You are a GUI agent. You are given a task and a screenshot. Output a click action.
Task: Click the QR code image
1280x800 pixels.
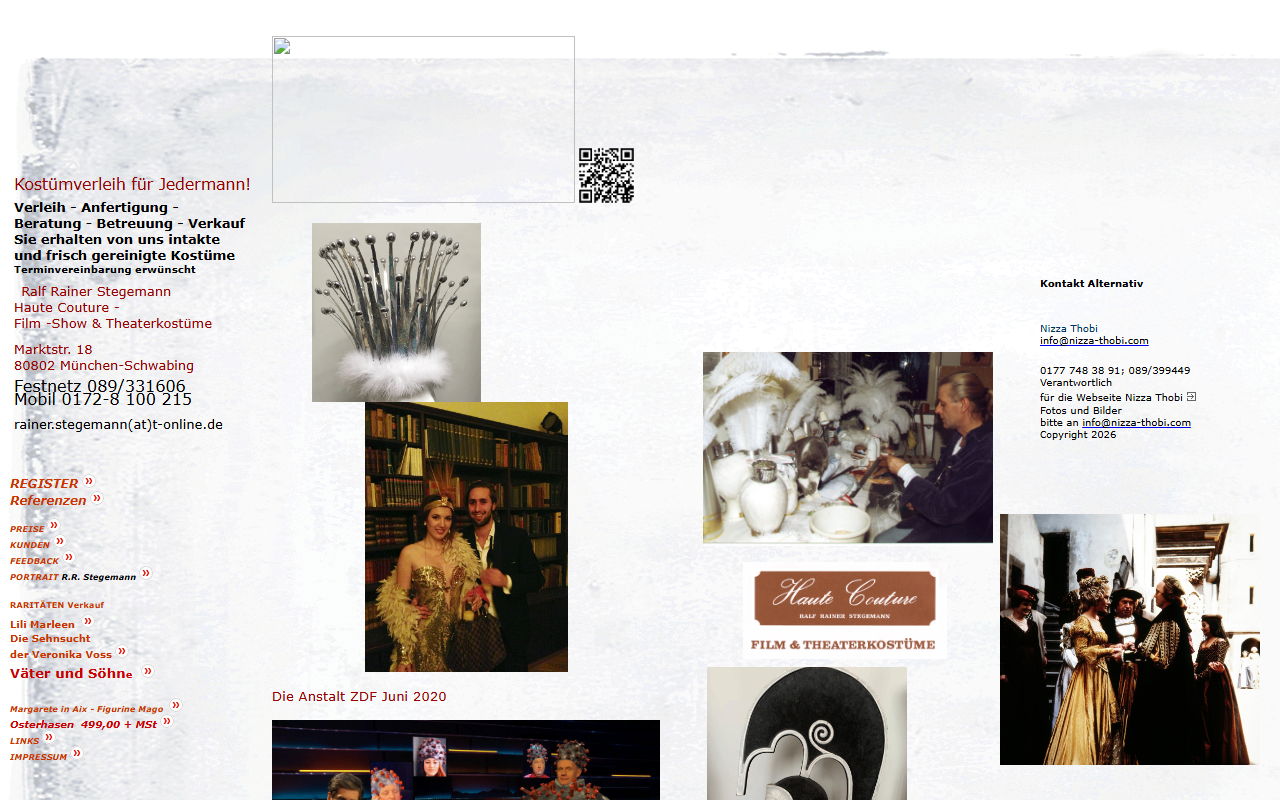[x=606, y=175]
